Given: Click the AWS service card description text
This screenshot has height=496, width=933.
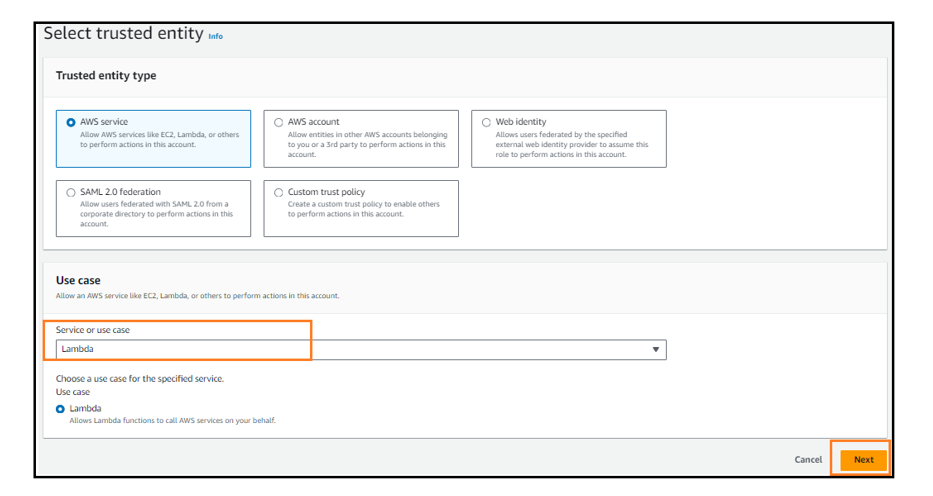Looking at the screenshot, I should (x=159, y=139).
